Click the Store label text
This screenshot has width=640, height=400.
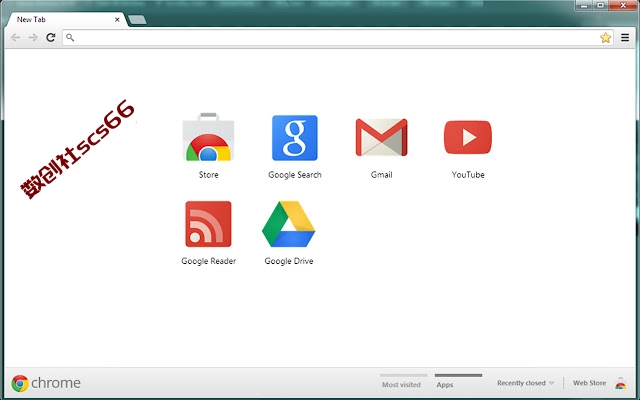tap(209, 175)
